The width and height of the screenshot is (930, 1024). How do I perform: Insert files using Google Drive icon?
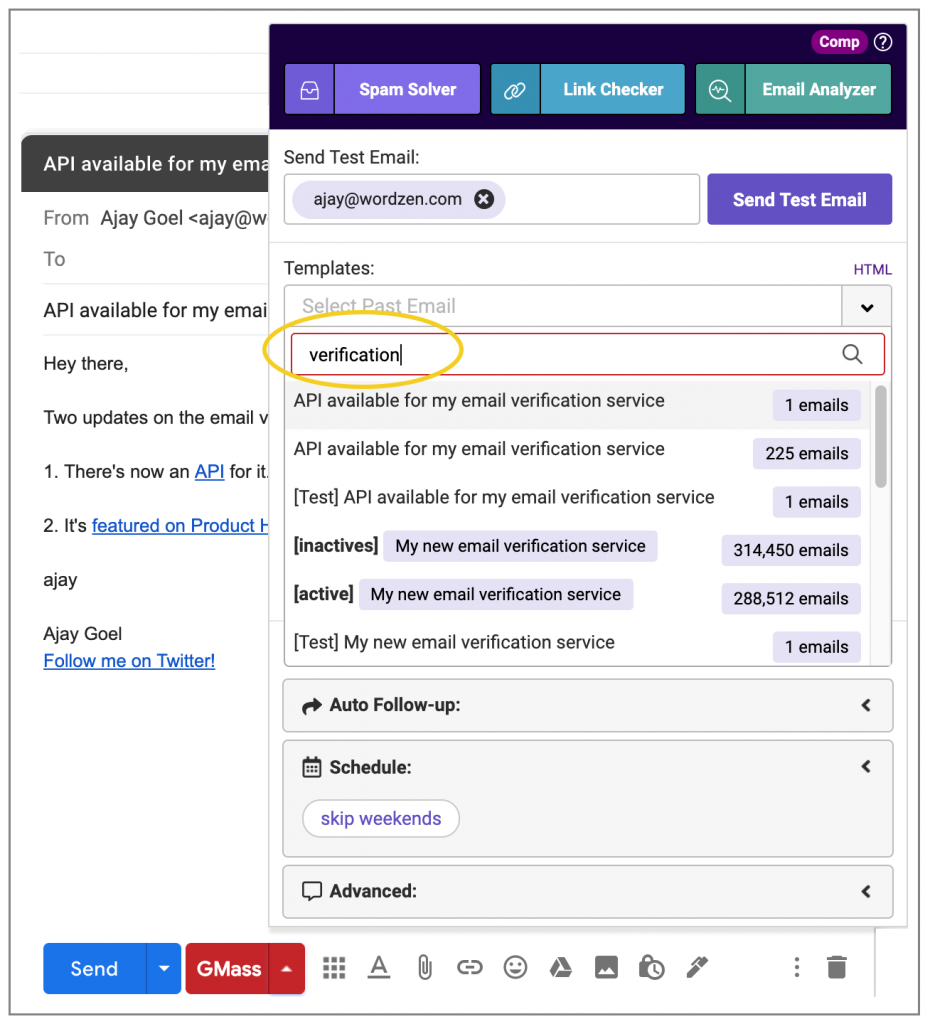(x=560, y=967)
